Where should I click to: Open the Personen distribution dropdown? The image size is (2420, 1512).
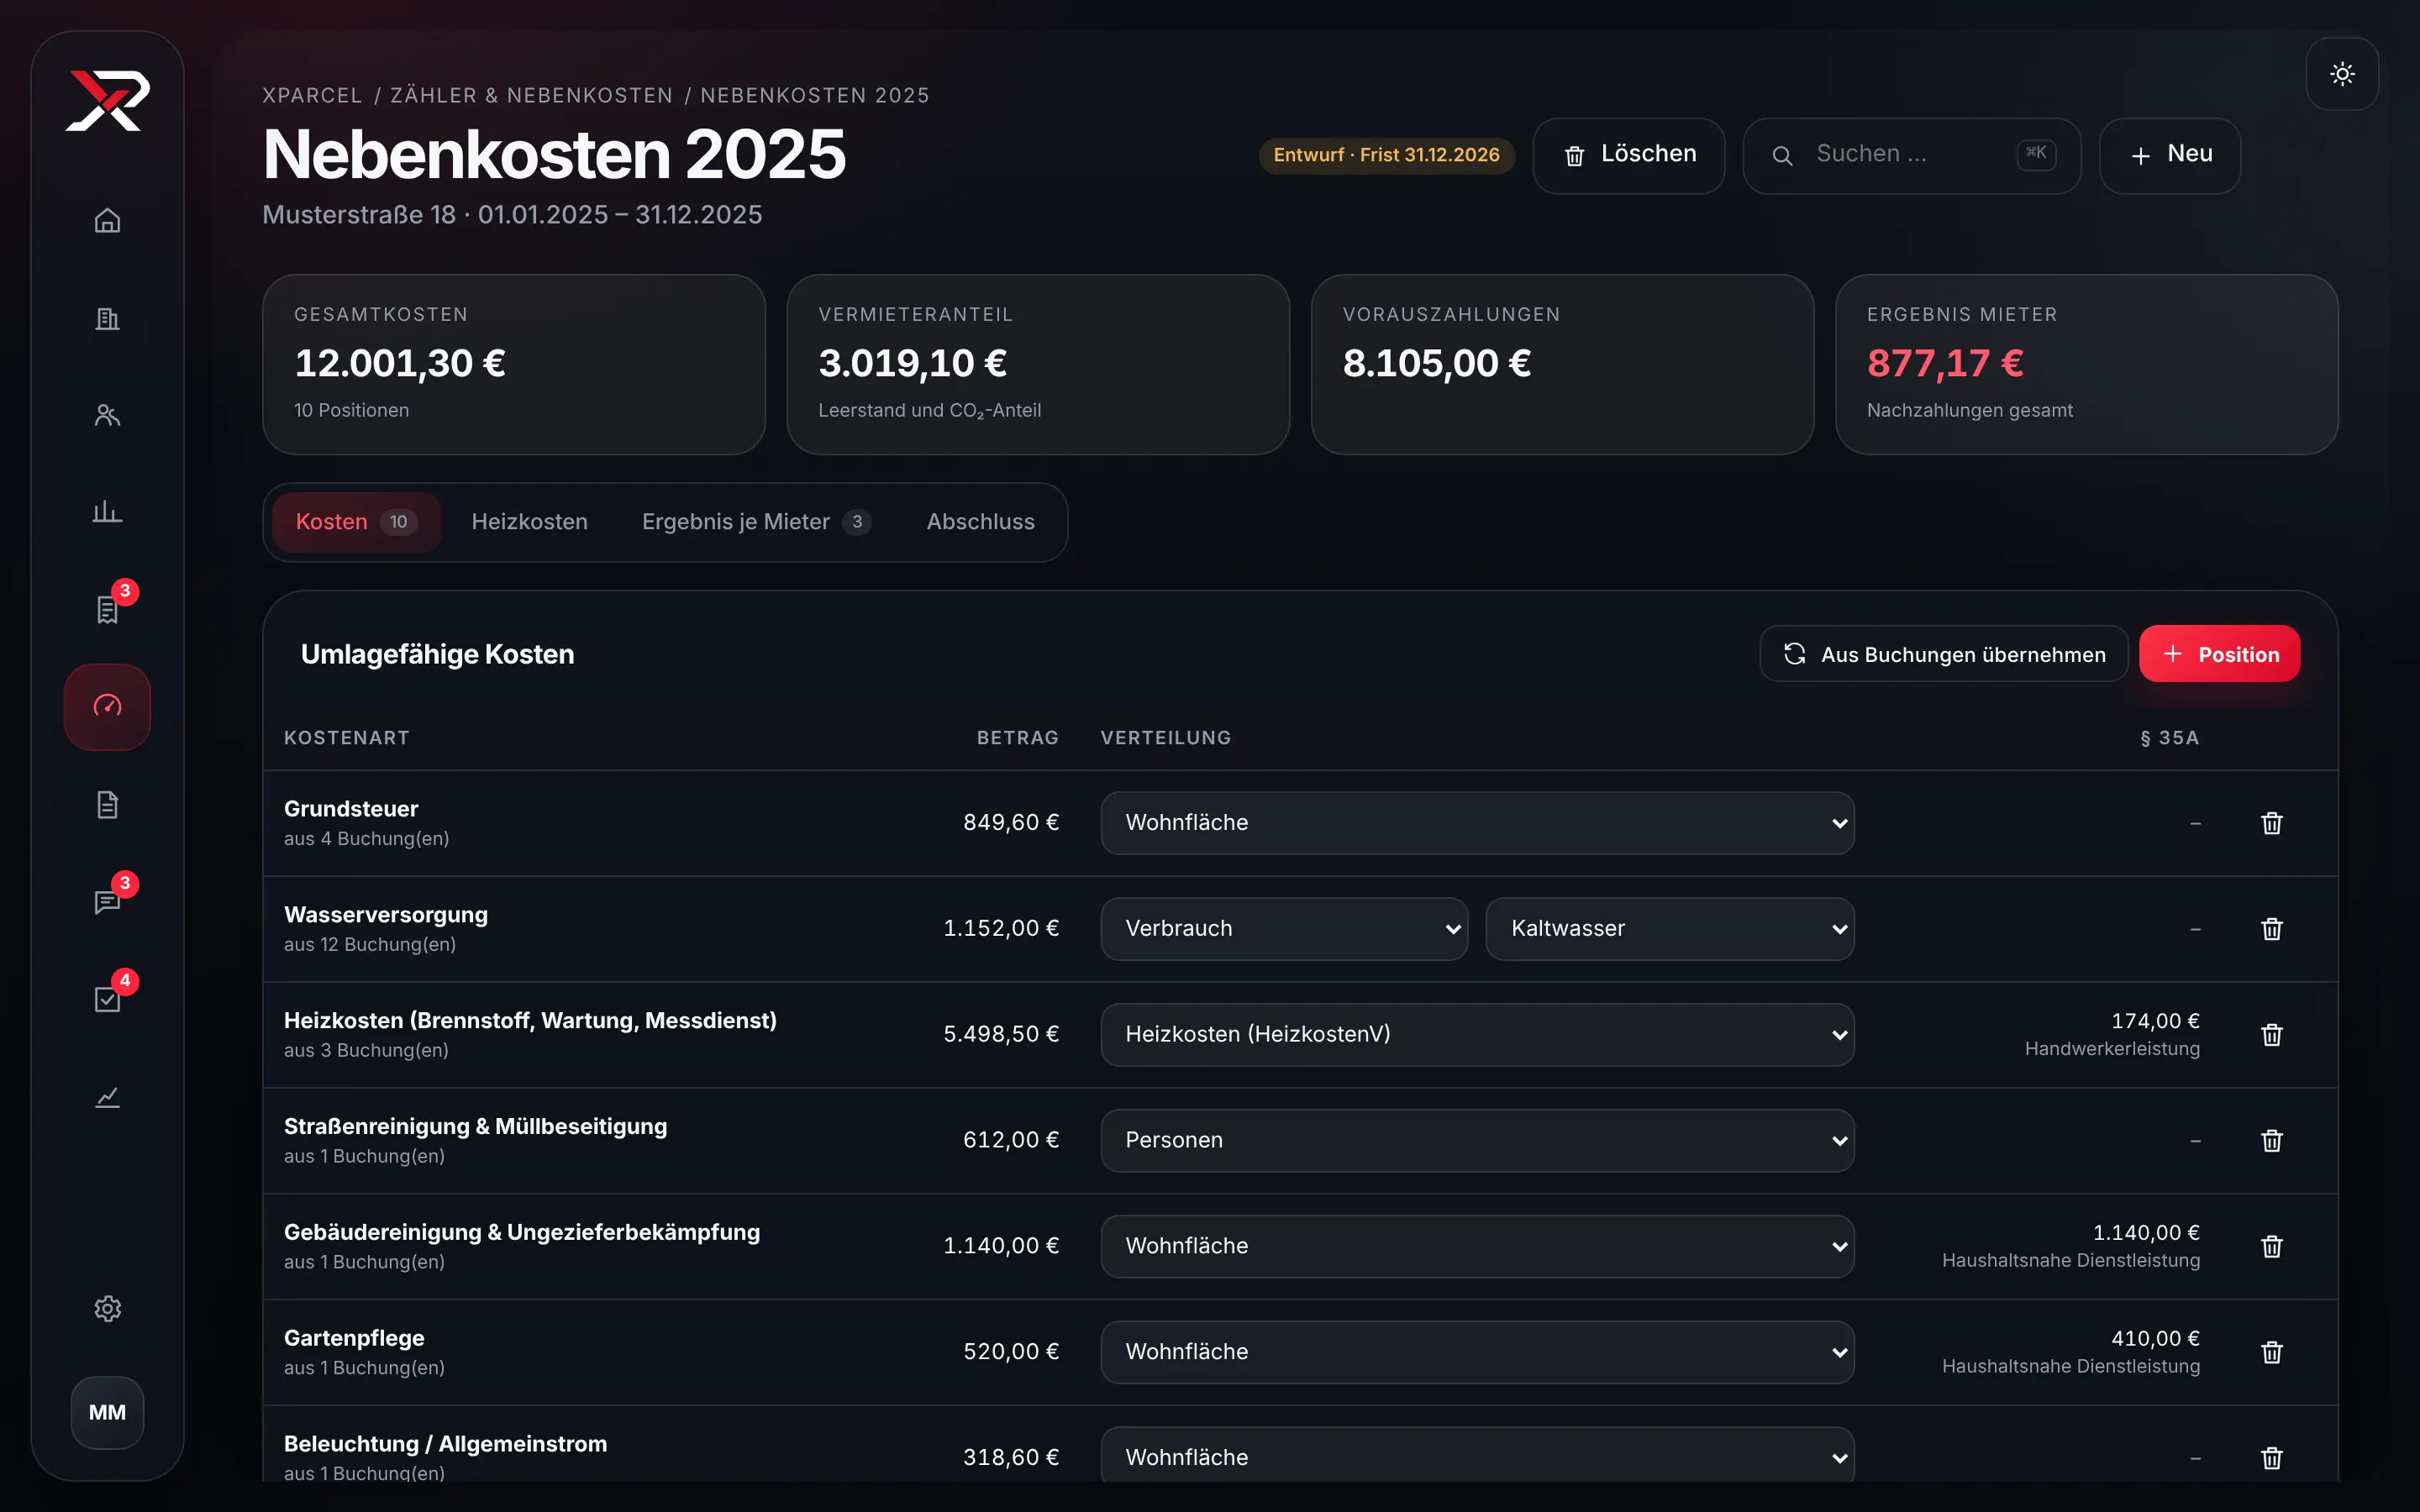pos(1477,1141)
